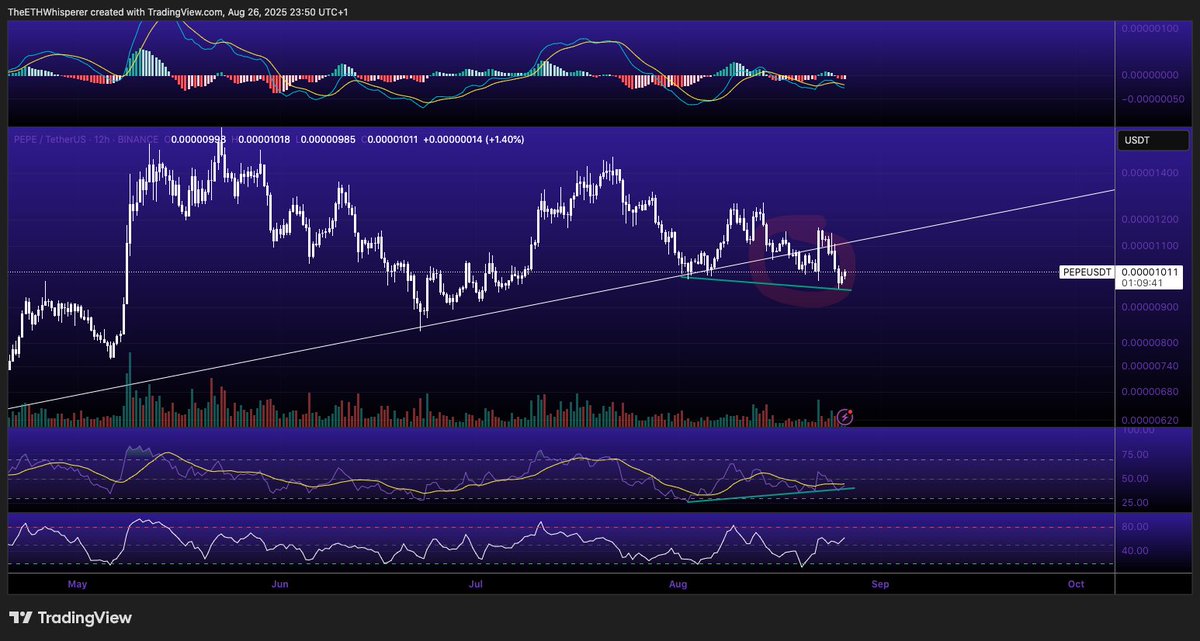Click the May label on time axis
The width and height of the screenshot is (1200, 641).
click(78, 584)
